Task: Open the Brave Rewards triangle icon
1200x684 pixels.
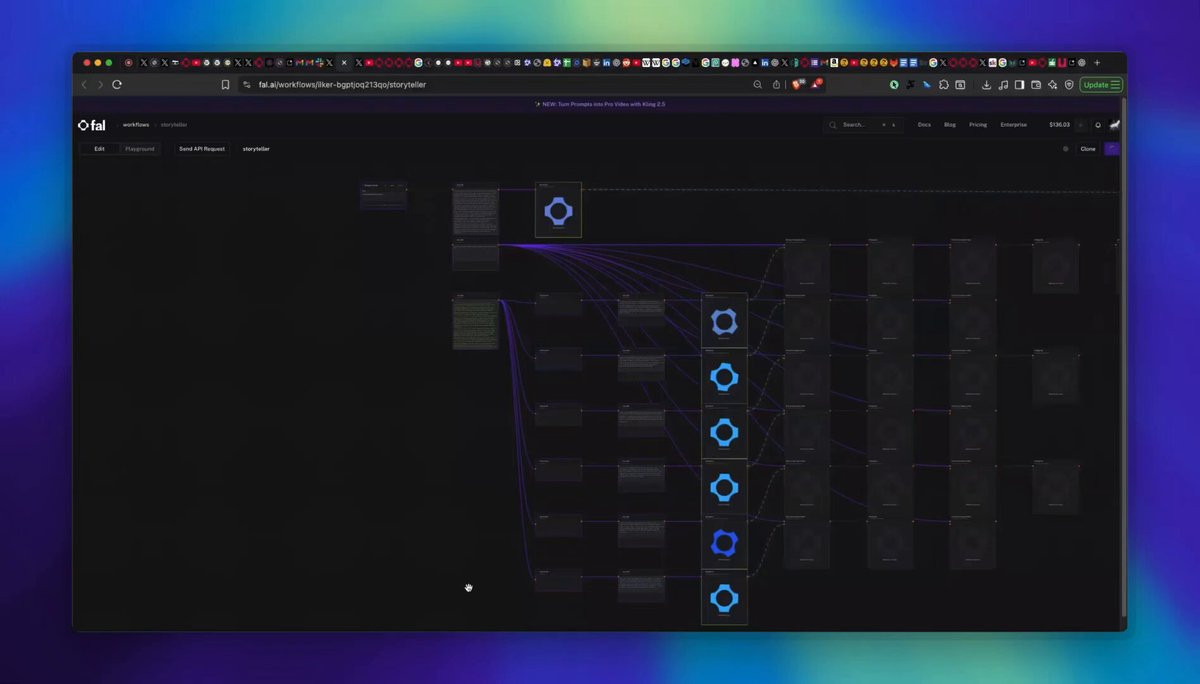Action: (816, 84)
